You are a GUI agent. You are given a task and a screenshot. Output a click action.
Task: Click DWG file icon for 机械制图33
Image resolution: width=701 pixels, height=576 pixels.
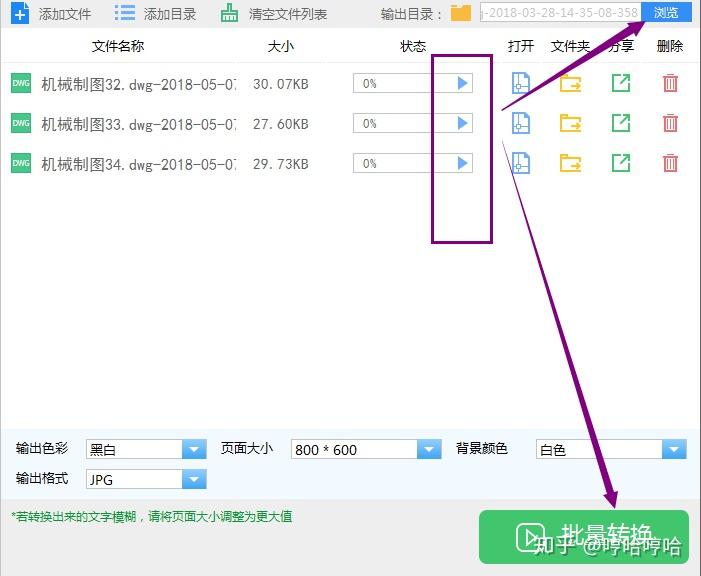click(x=21, y=123)
